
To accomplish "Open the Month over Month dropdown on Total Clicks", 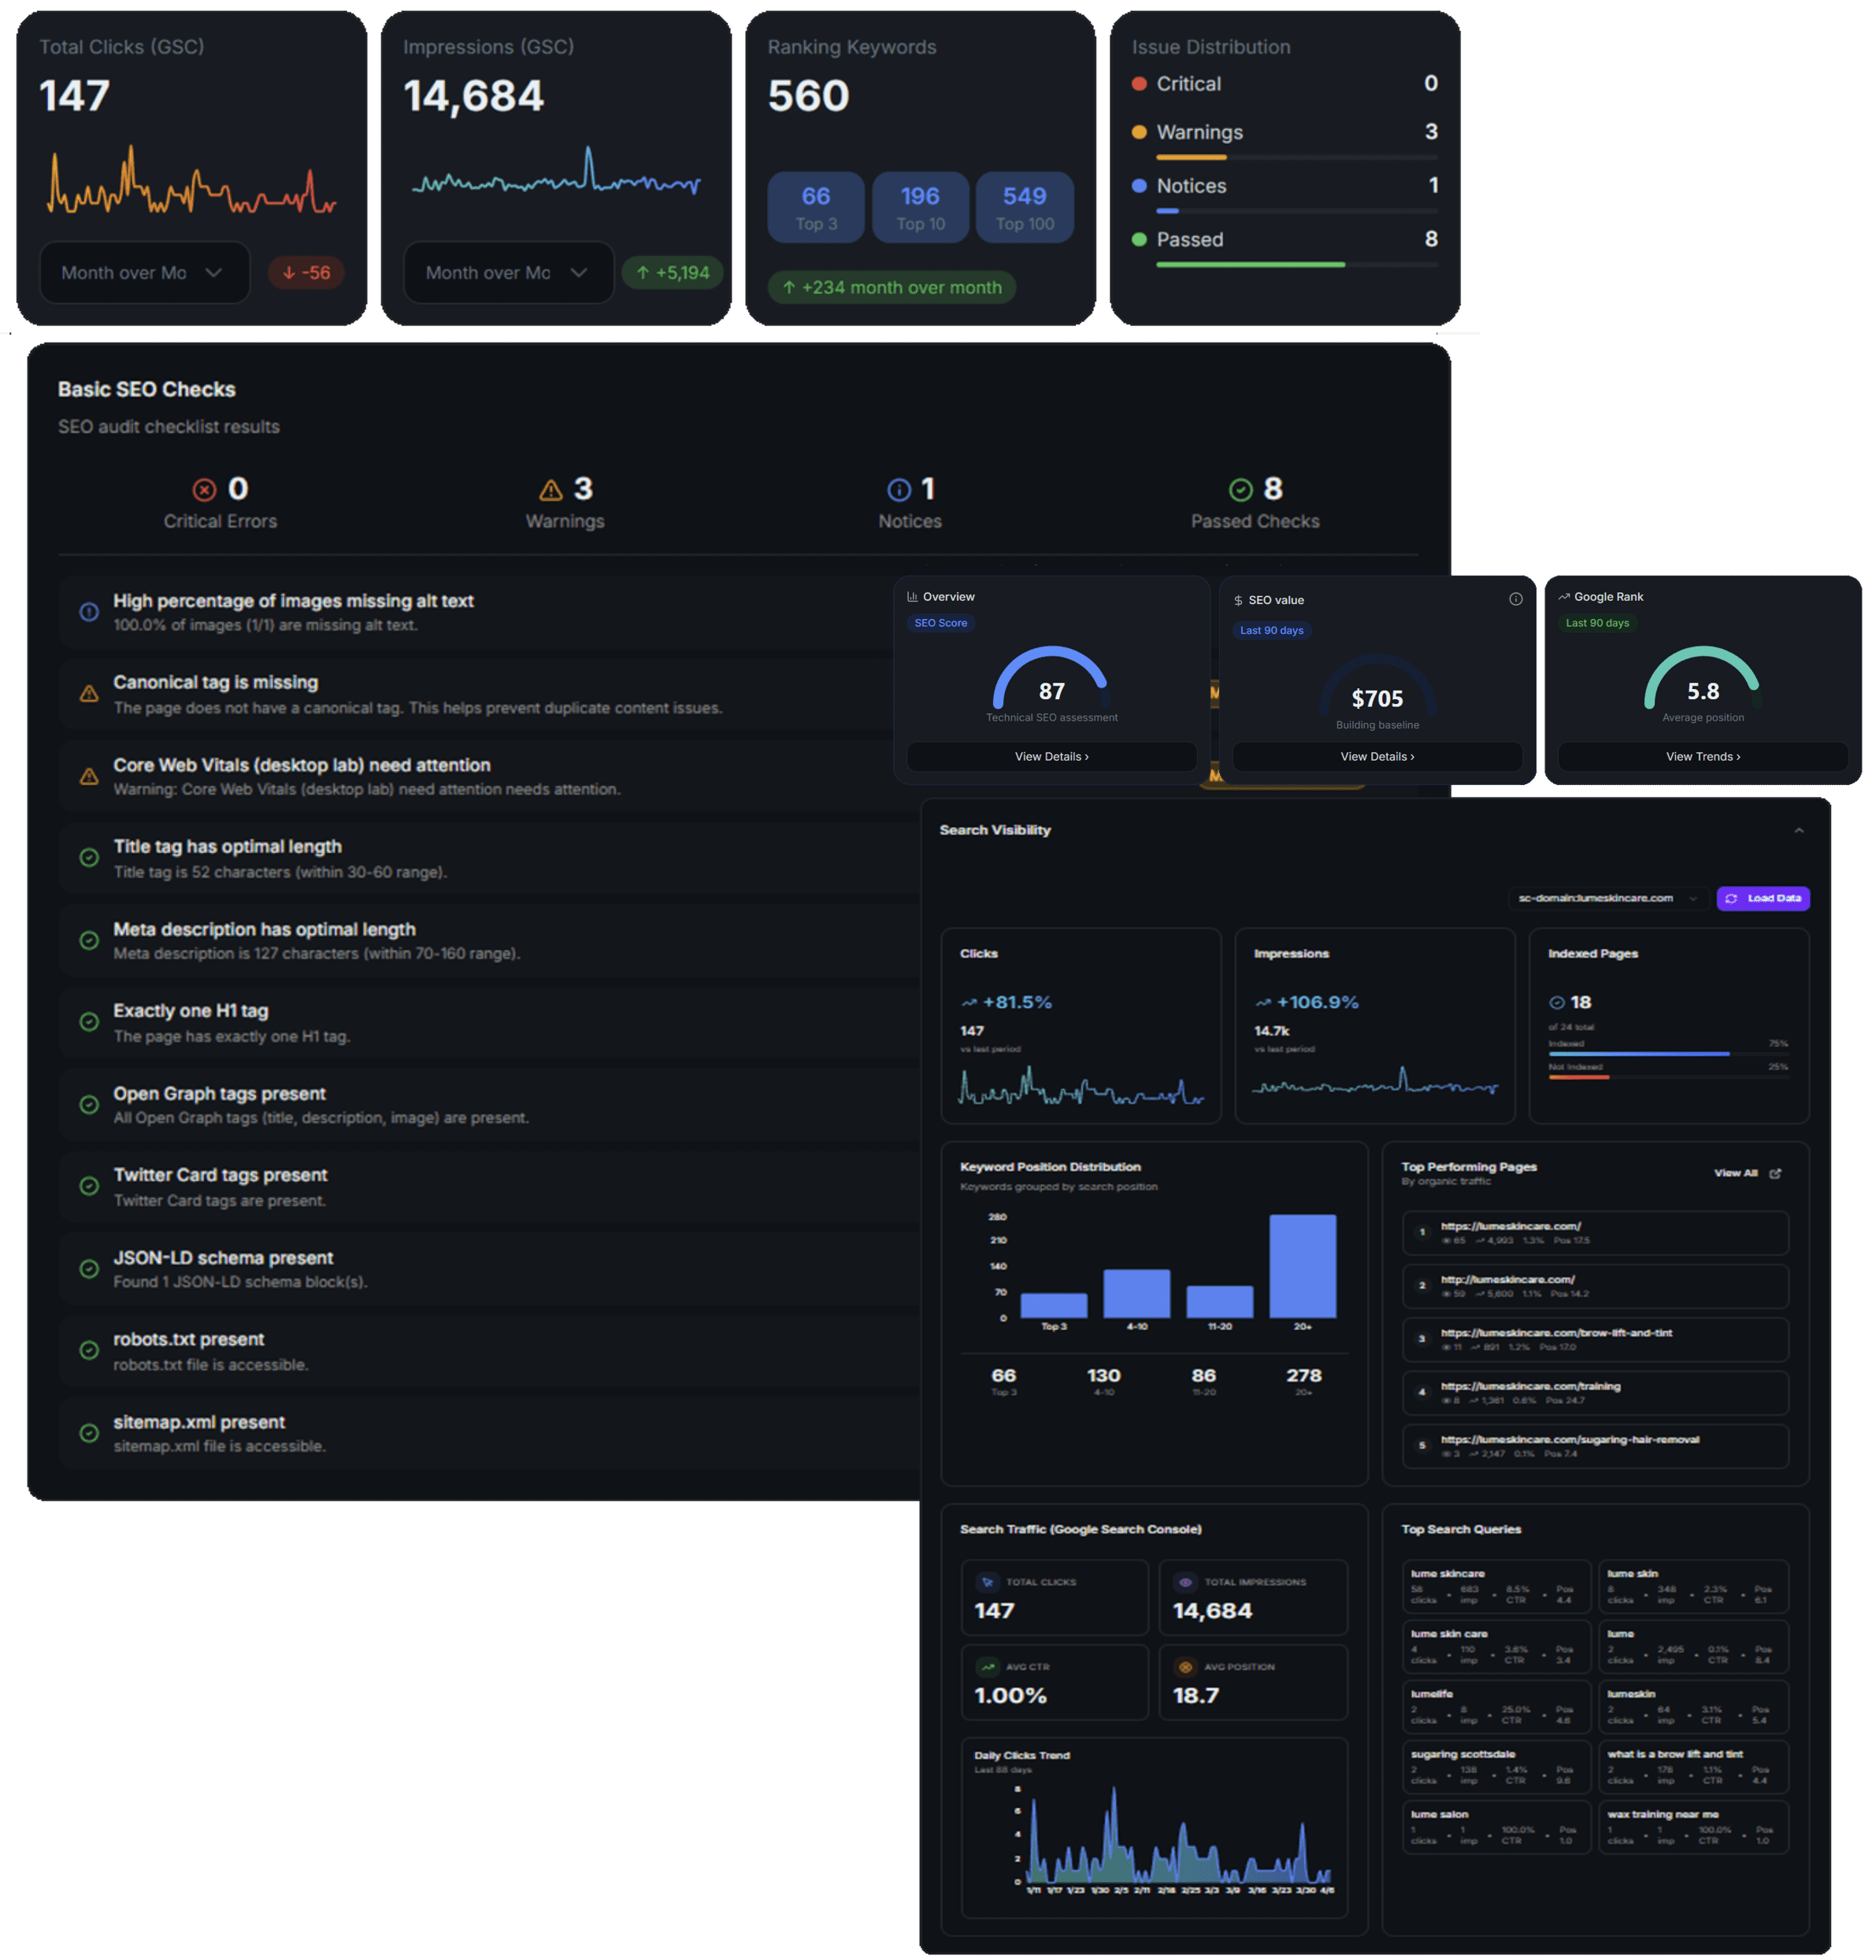I will point(143,272).
